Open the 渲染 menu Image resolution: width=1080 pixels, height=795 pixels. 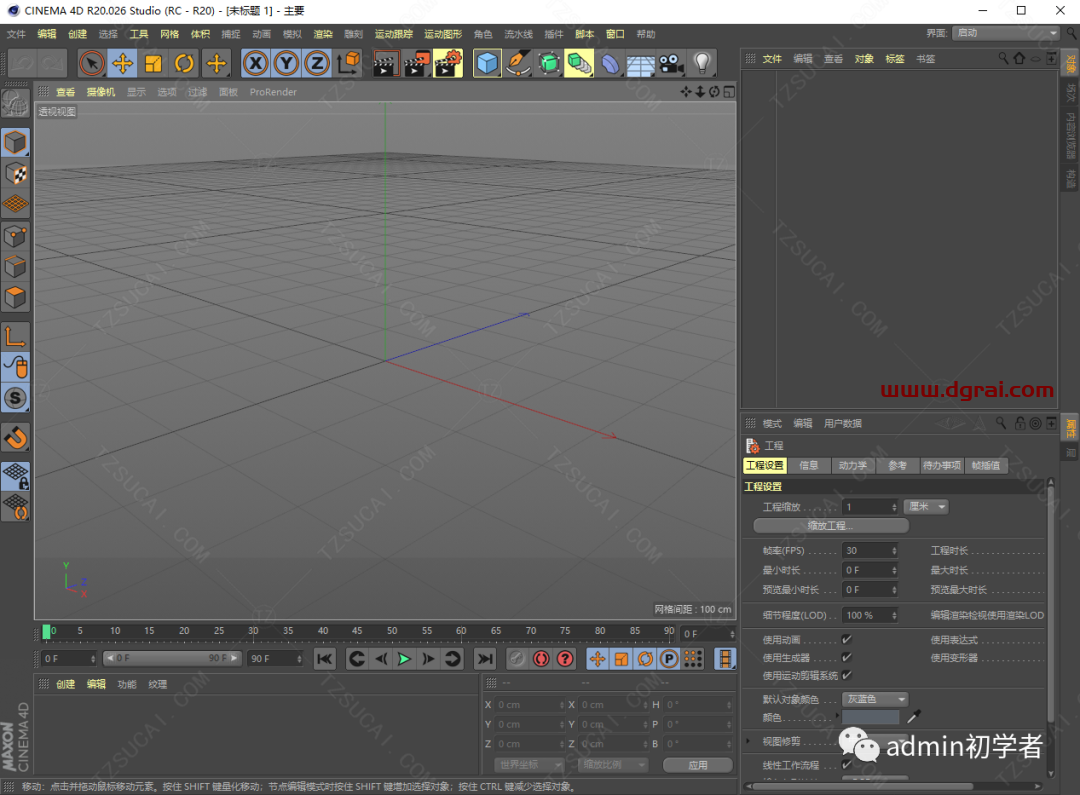pos(323,34)
